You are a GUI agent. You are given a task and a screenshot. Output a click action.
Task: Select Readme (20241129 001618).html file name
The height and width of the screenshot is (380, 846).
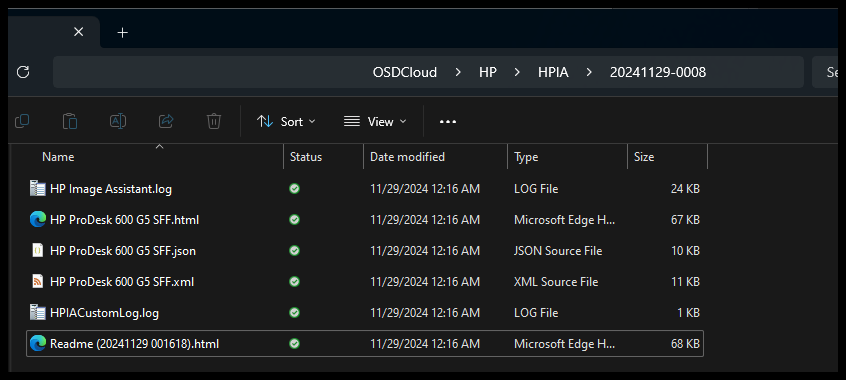tap(134, 344)
